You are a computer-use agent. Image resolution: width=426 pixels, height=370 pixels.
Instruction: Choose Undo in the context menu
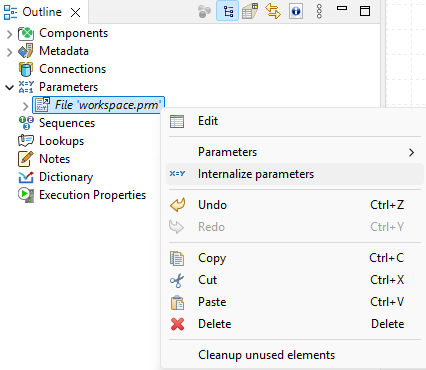pyautogui.click(x=295, y=205)
